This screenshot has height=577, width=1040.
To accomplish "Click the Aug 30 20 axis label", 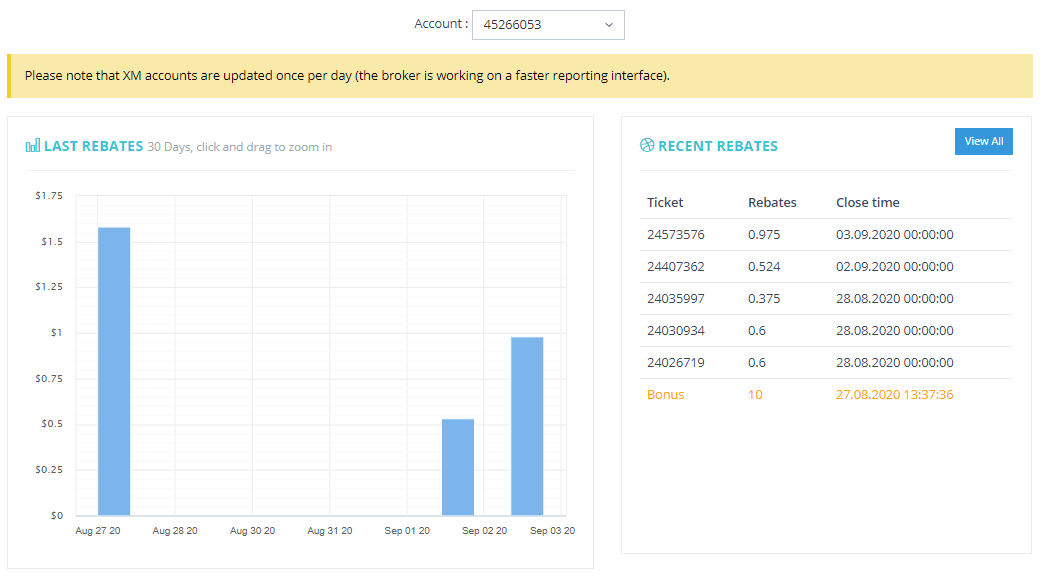I will click(252, 531).
